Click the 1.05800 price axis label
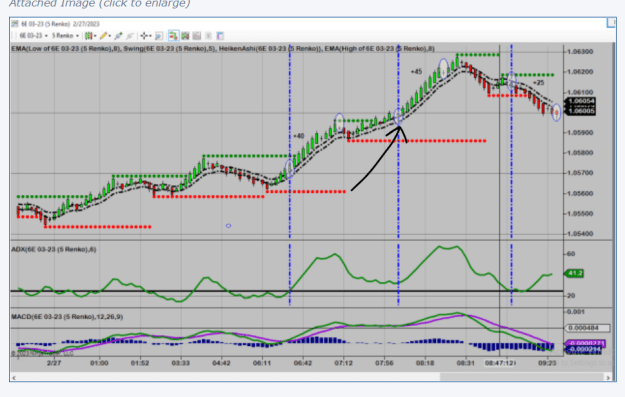Screen dimensions: 625x397 pos(580,153)
